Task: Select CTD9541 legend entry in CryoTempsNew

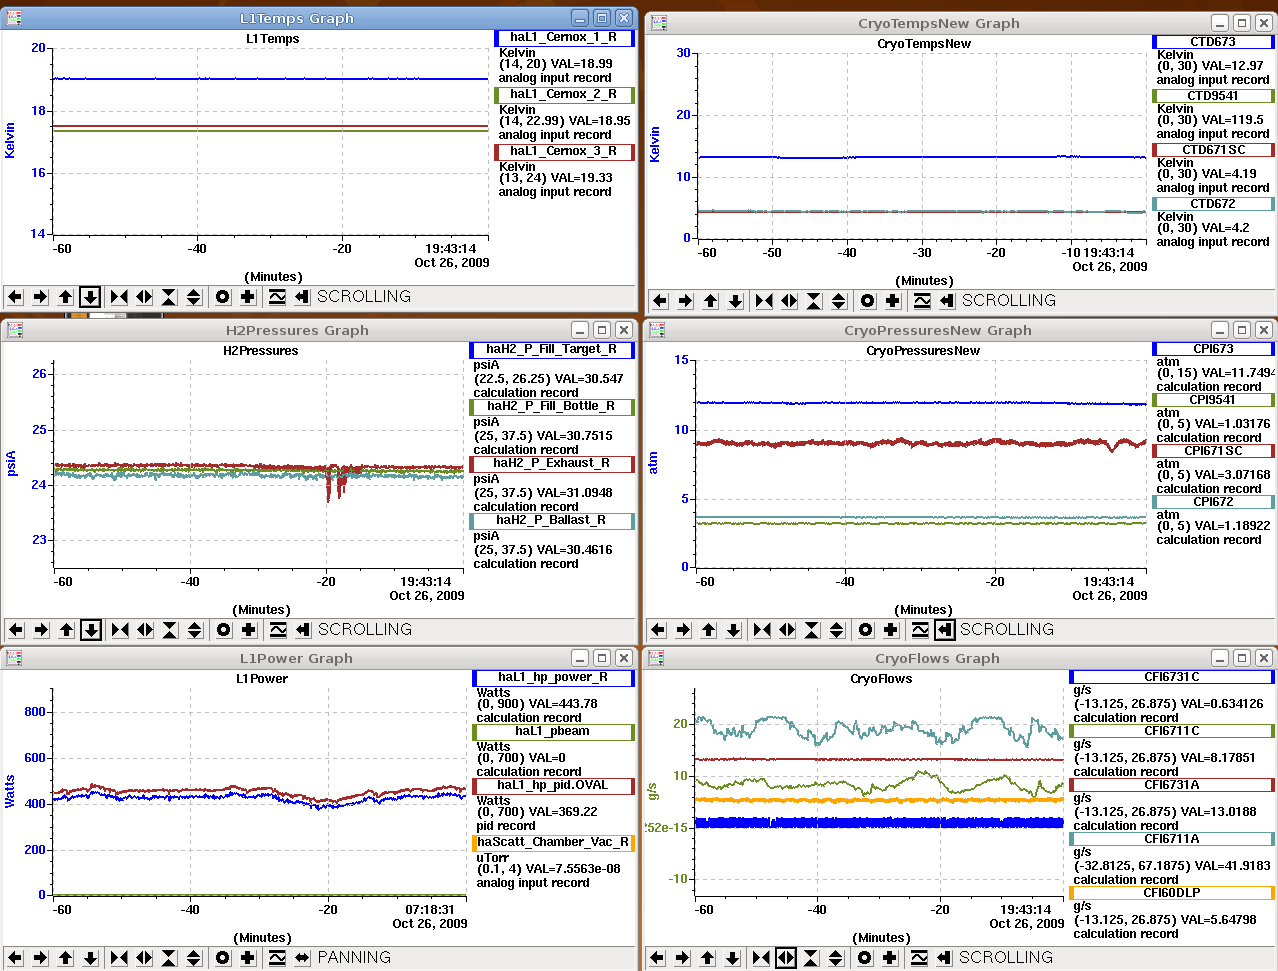Action: click(x=1213, y=96)
